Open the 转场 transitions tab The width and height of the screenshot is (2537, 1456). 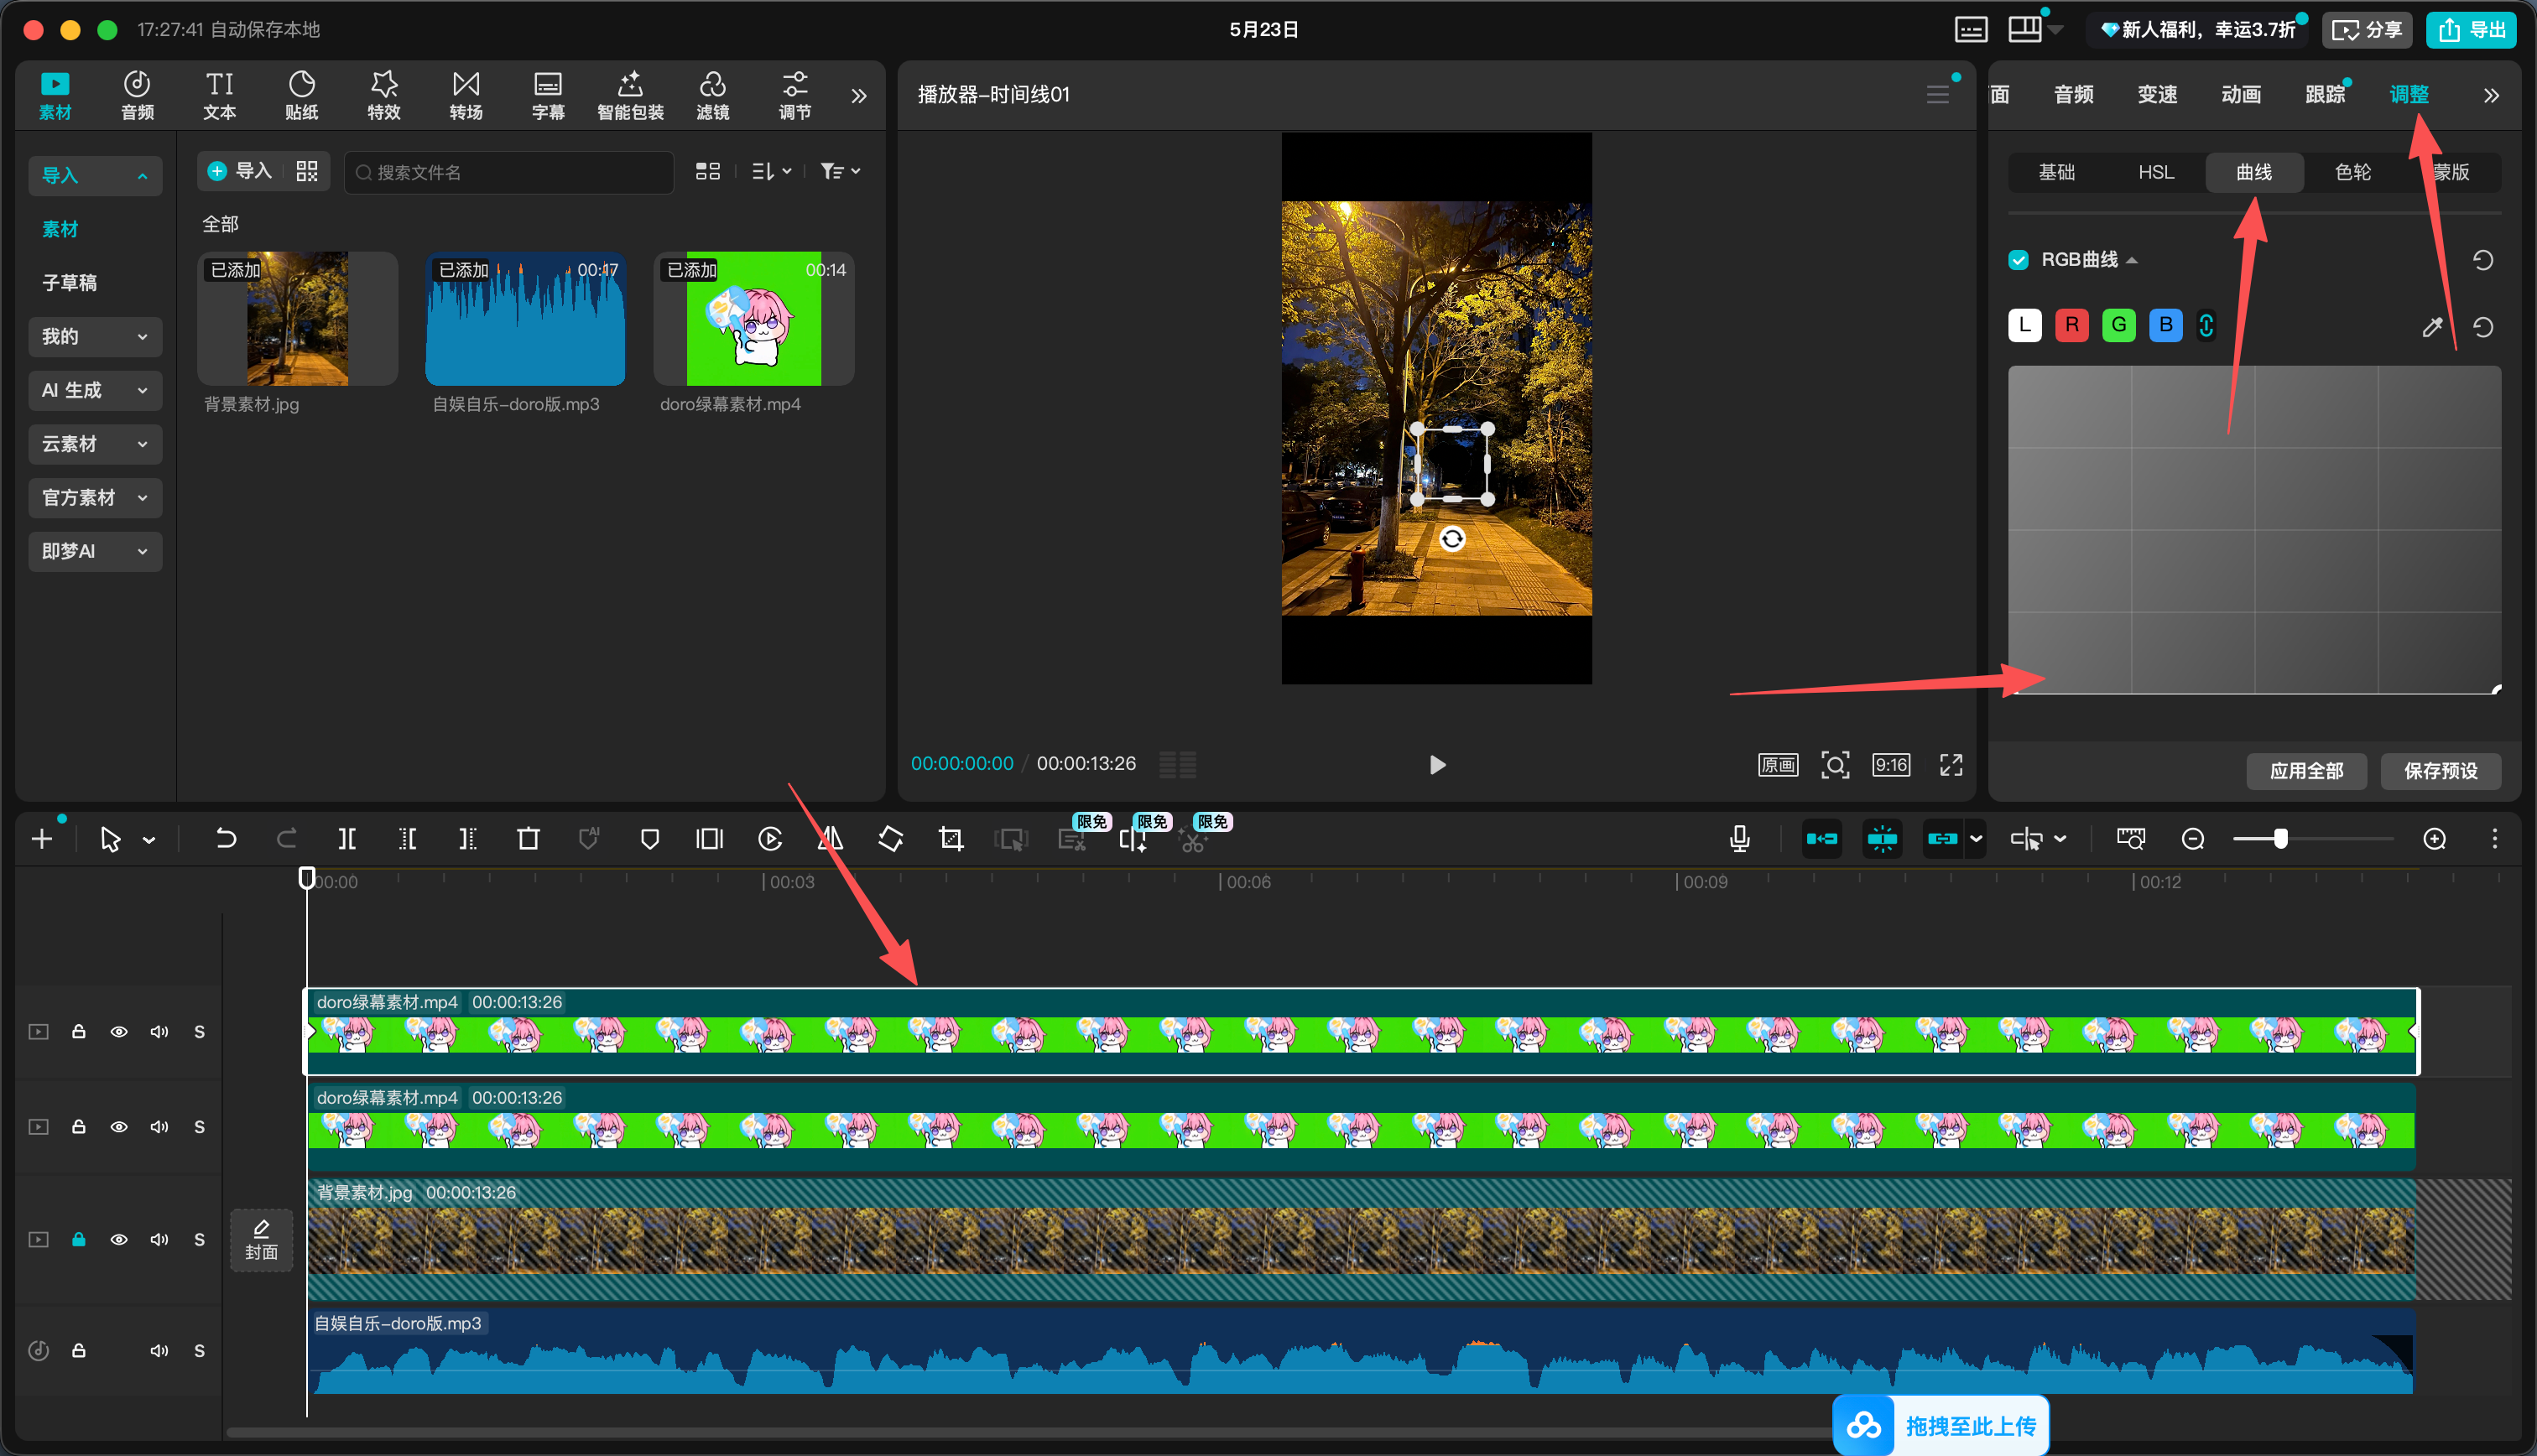pos(466,95)
